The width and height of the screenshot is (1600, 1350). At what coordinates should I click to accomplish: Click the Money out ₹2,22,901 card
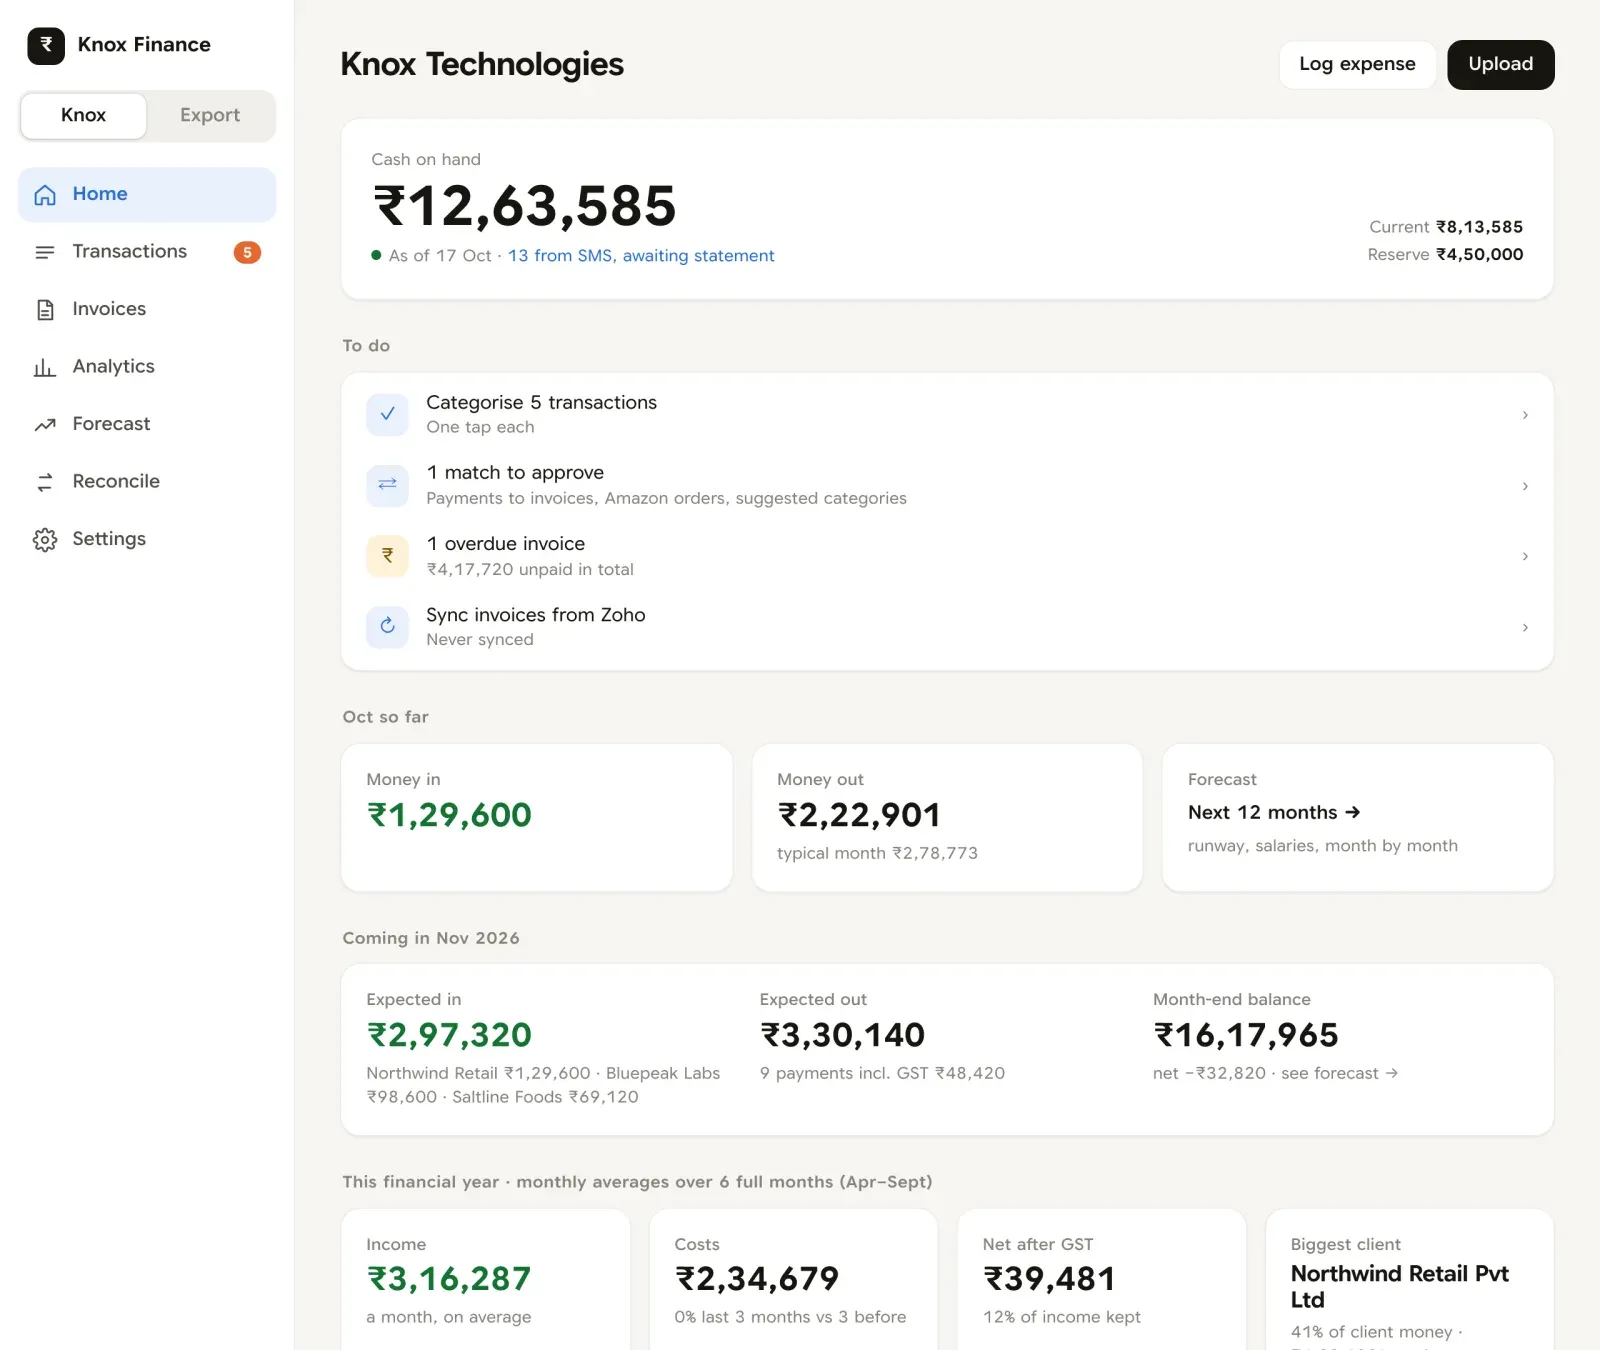(x=947, y=817)
